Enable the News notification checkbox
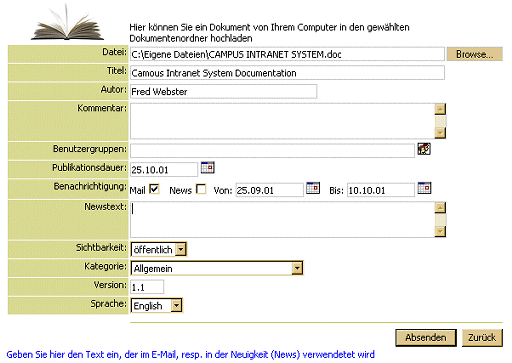The height and width of the screenshot is (363, 512). coord(201,189)
